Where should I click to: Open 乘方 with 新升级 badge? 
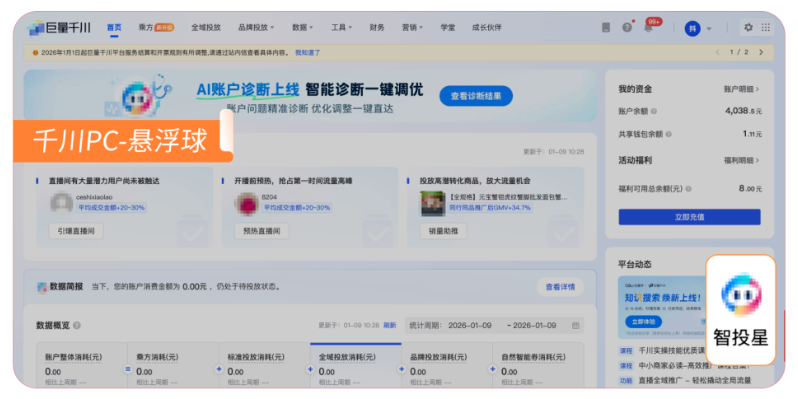coord(156,27)
